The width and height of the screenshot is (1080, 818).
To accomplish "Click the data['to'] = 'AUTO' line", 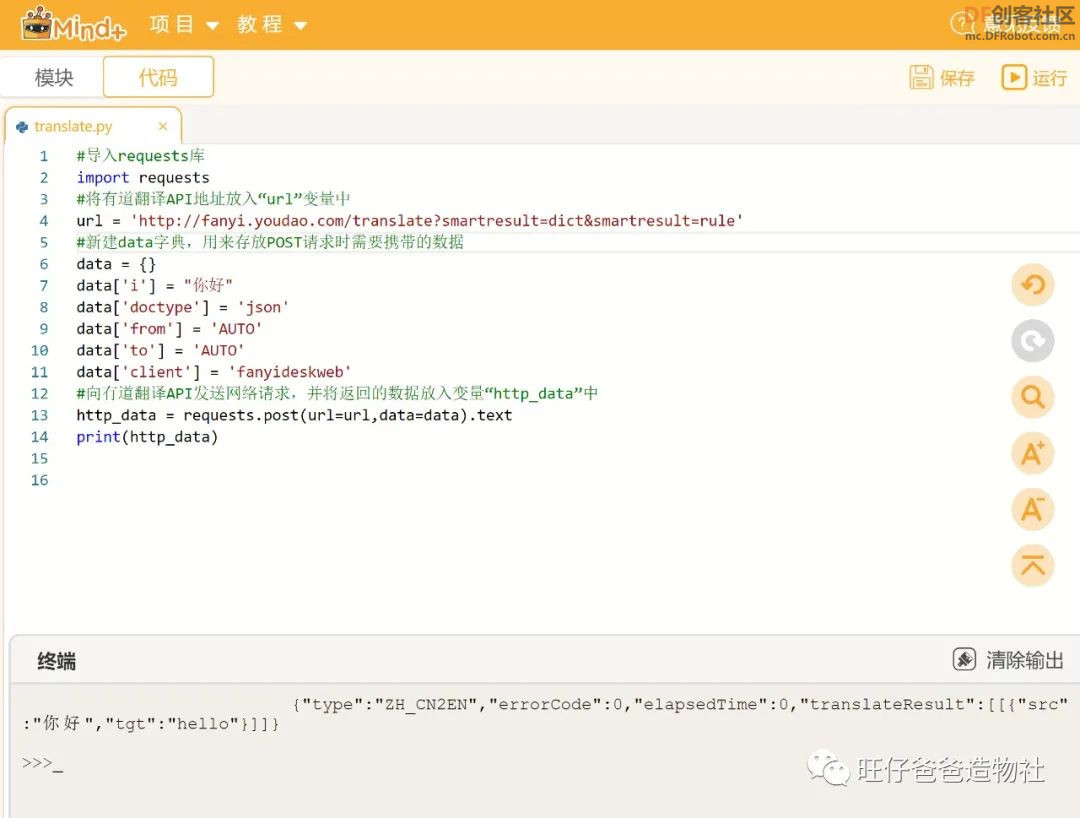I will point(160,350).
